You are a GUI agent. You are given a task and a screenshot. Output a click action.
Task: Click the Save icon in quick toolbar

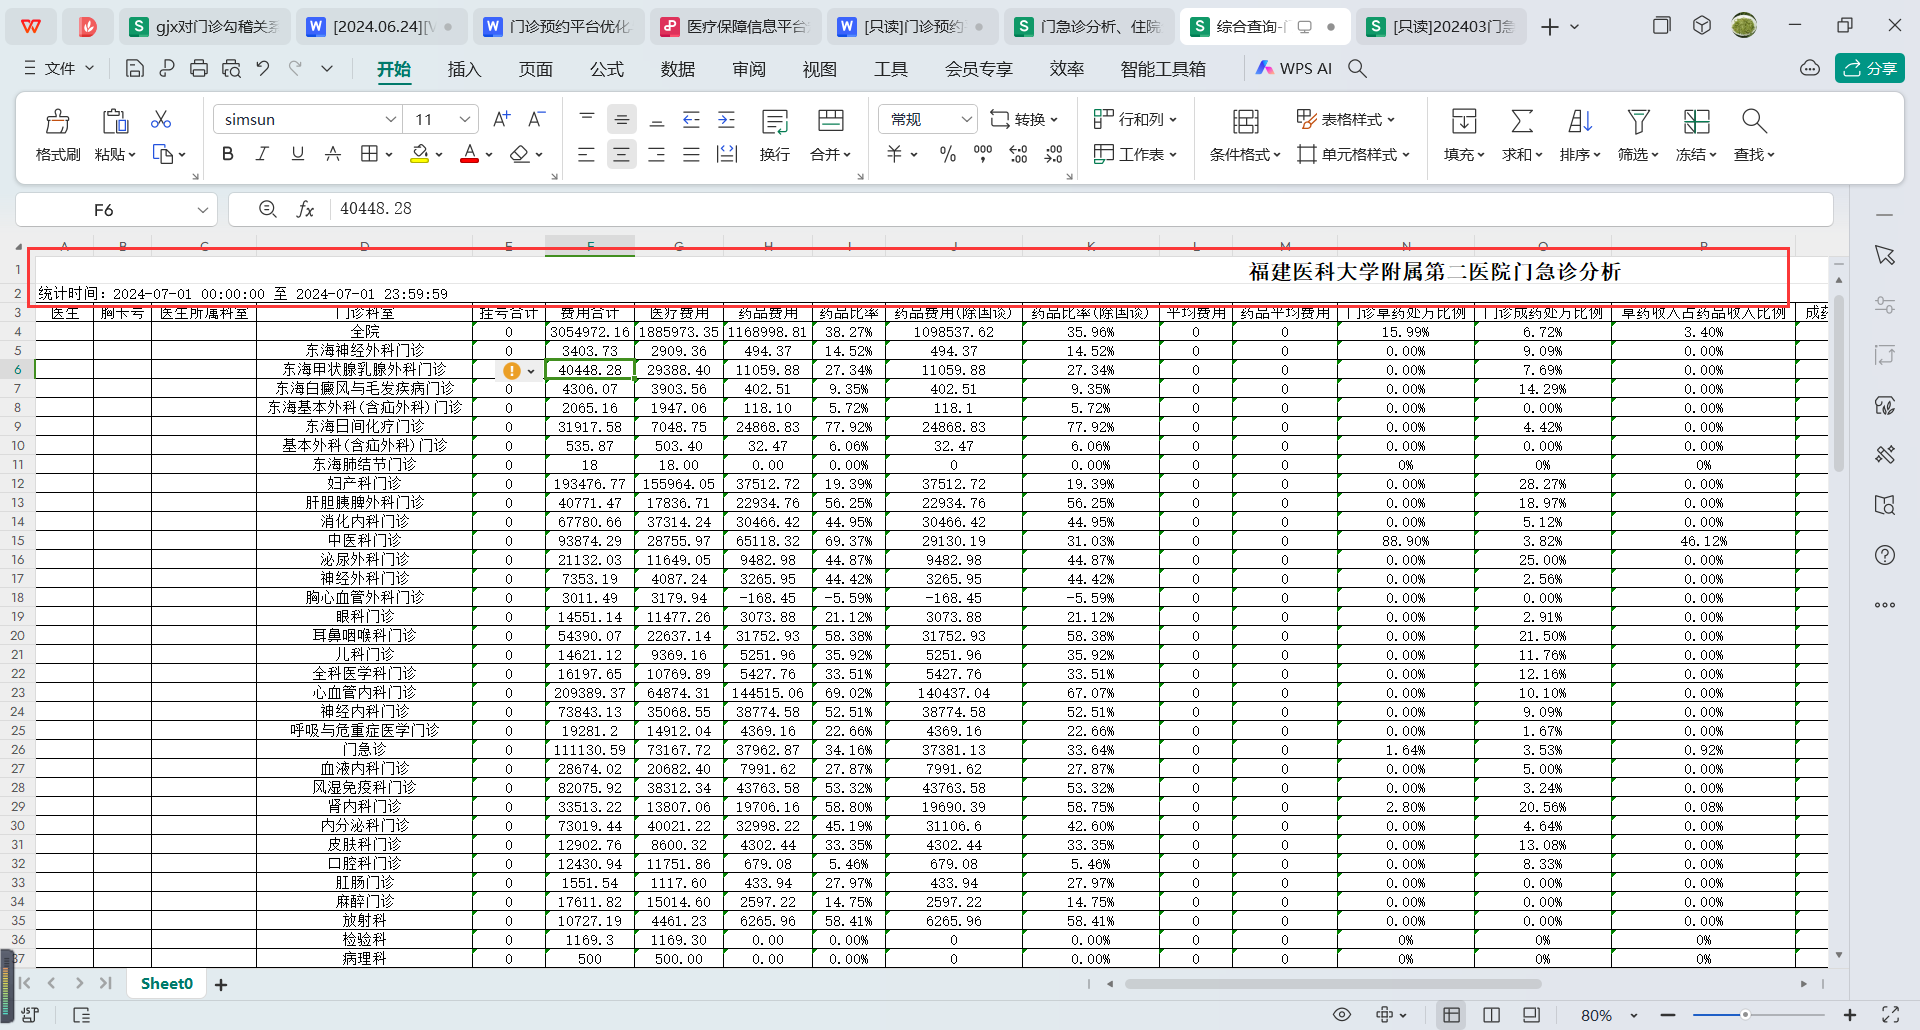[135, 68]
